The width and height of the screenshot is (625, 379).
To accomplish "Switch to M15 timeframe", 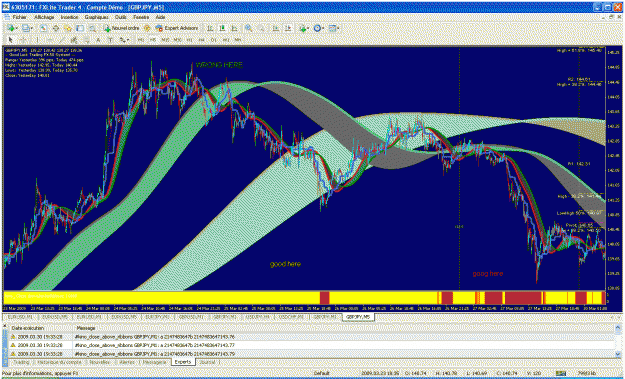I will [165, 40].
